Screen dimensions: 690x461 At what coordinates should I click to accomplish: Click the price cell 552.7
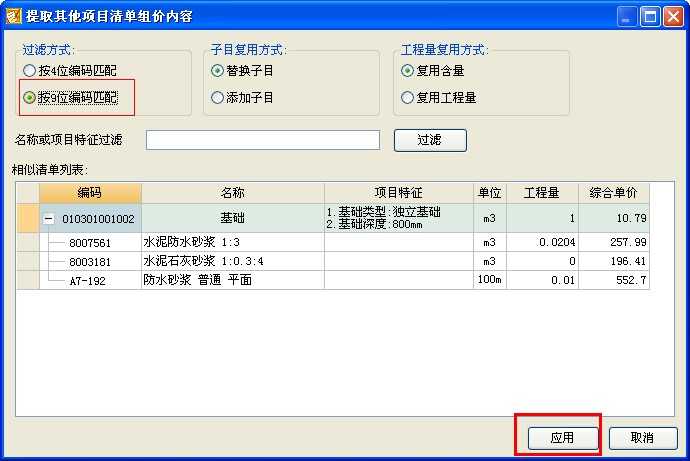click(x=614, y=280)
